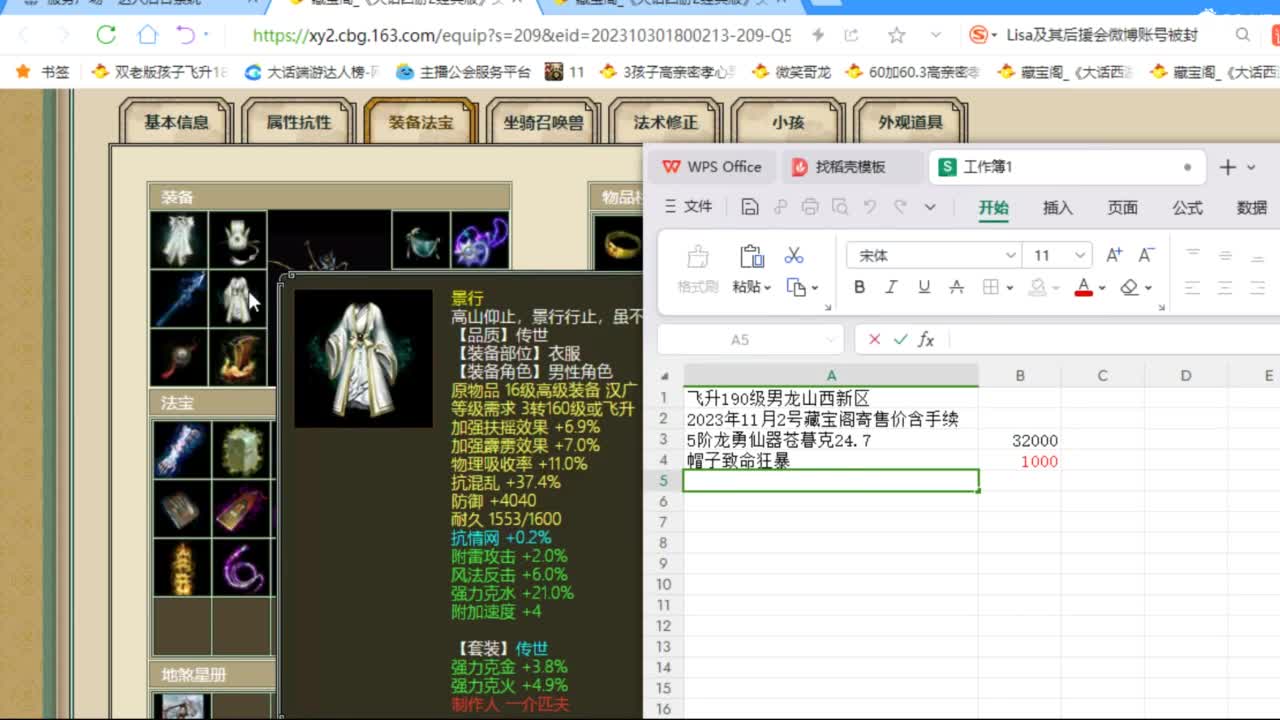This screenshot has width=1280, height=720.
Task: Open the 外观道具 tab
Action: (911, 123)
